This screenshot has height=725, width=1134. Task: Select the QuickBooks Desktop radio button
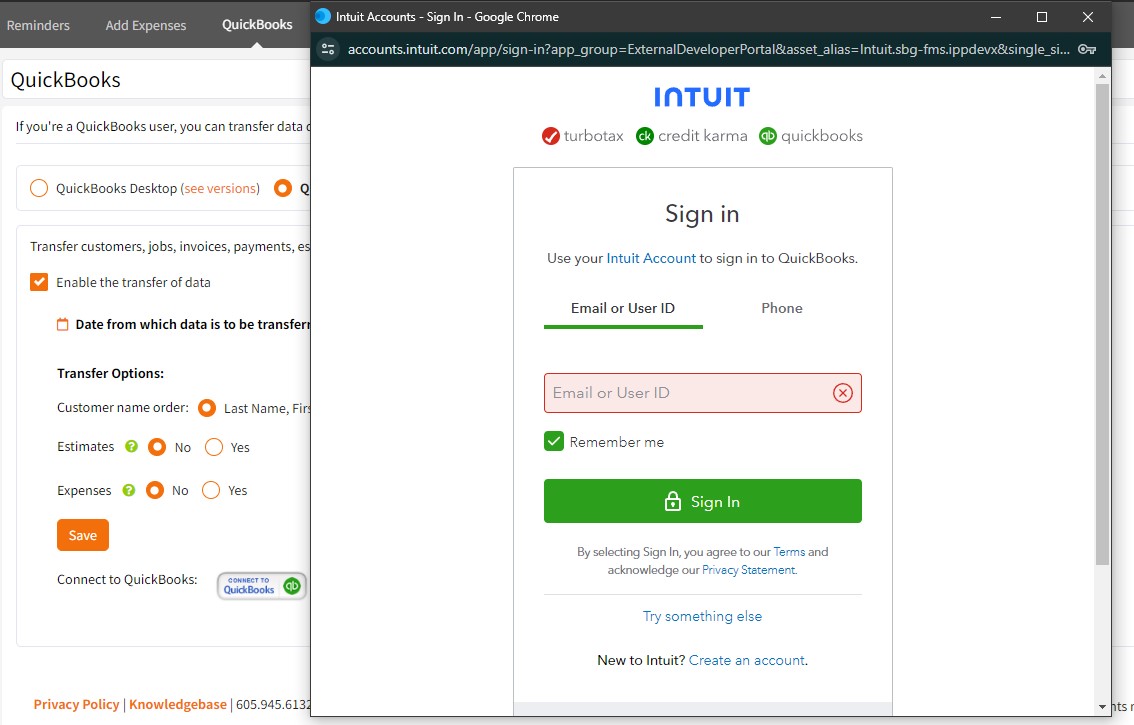coord(38,188)
